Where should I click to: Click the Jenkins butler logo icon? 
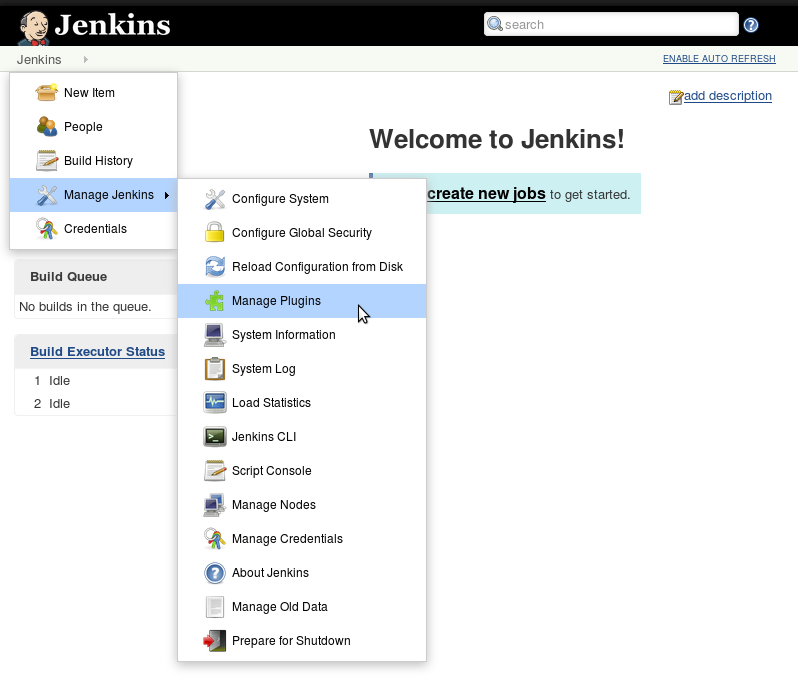[x=34, y=27]
